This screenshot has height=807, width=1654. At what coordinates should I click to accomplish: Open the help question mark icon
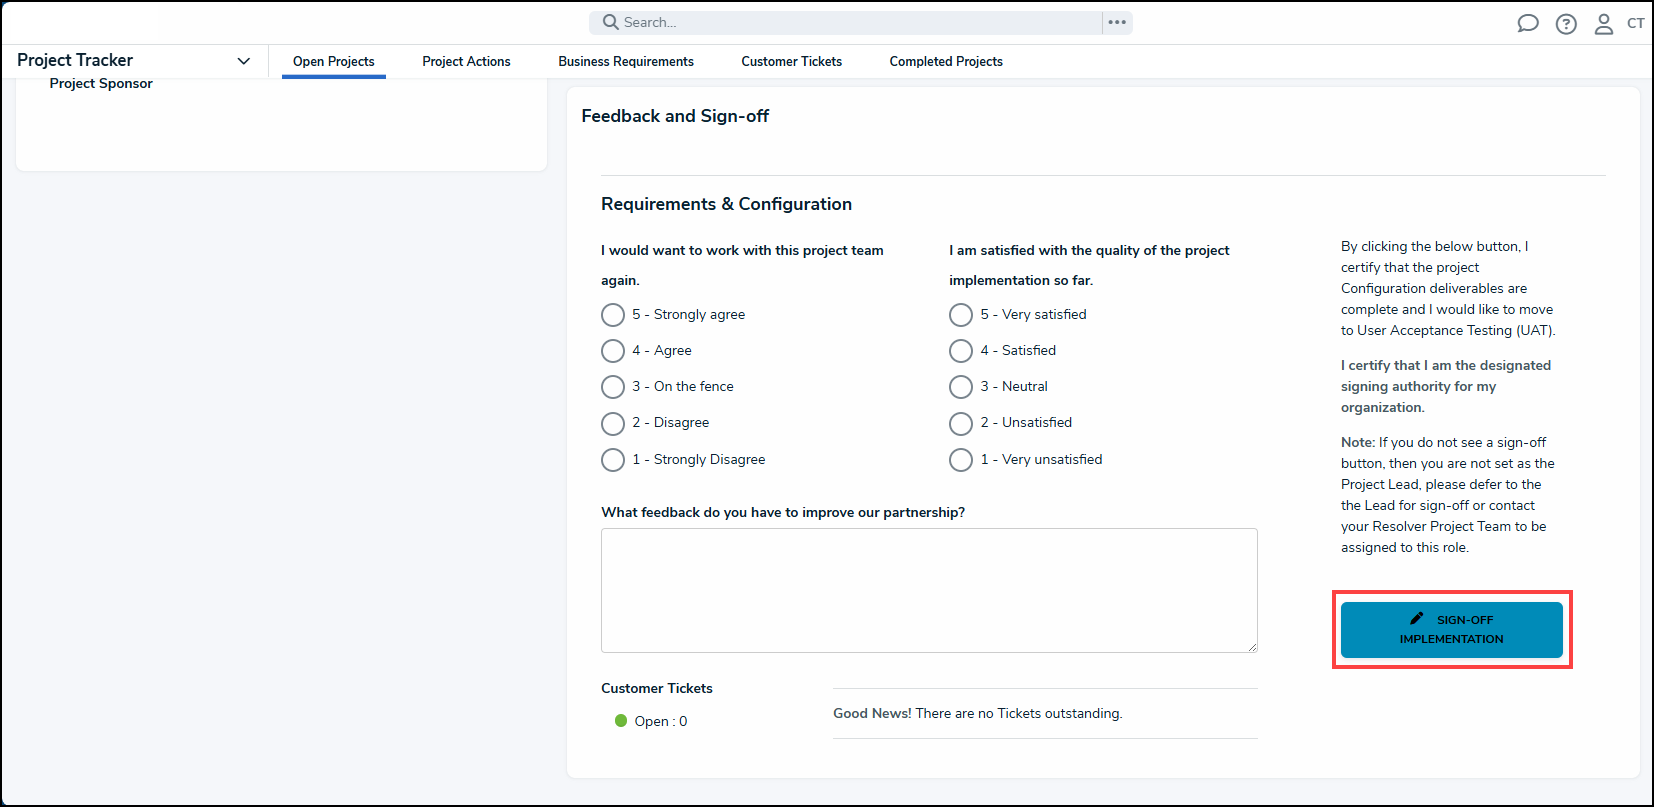[x=1566, y=24]
